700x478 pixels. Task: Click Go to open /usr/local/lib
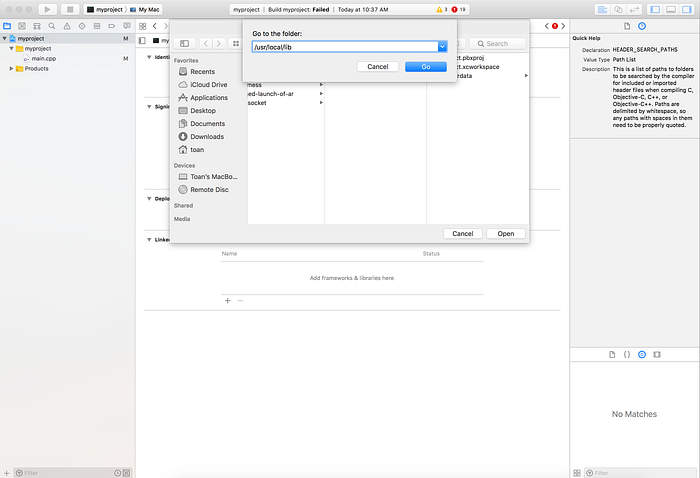tap(426, 67)
